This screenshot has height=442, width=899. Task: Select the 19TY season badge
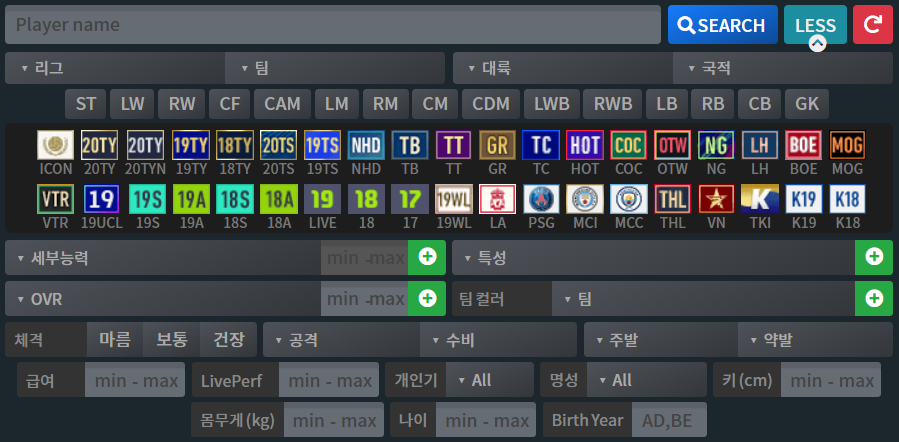[x=191, y=145]
